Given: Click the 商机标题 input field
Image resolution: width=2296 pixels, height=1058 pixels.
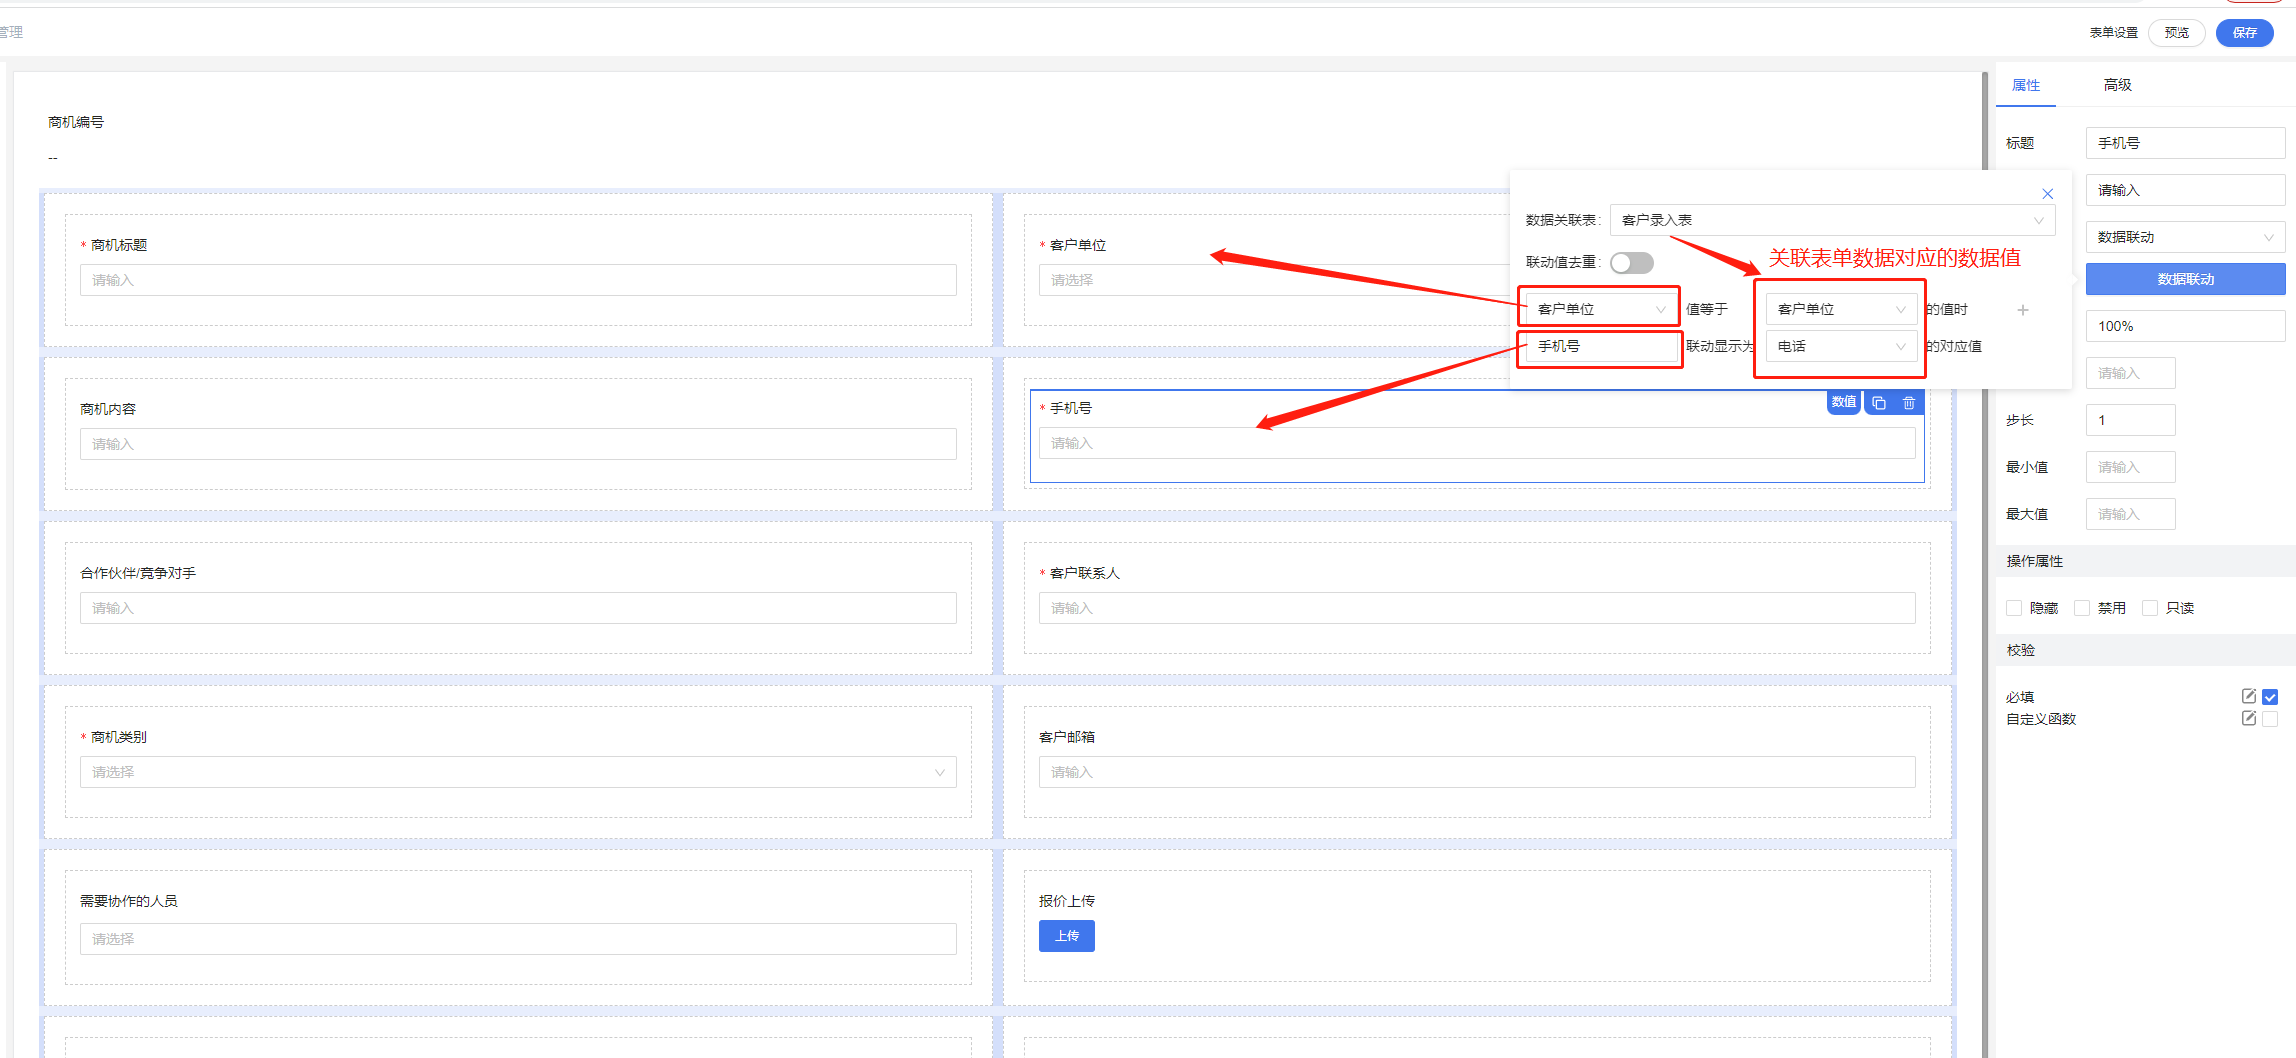Looking at the screenshot, I should tap(518, 280).
